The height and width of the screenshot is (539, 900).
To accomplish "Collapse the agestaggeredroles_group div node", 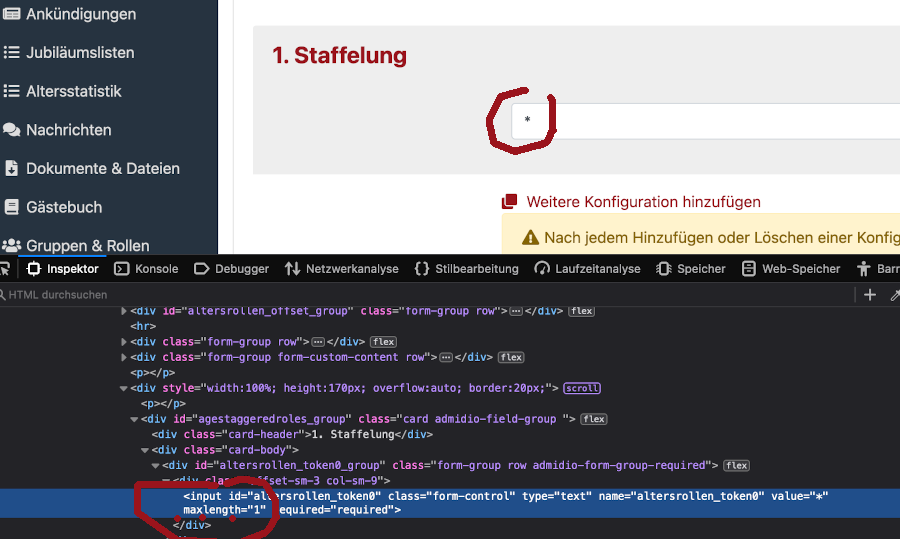I will click(x=134, y=419).
